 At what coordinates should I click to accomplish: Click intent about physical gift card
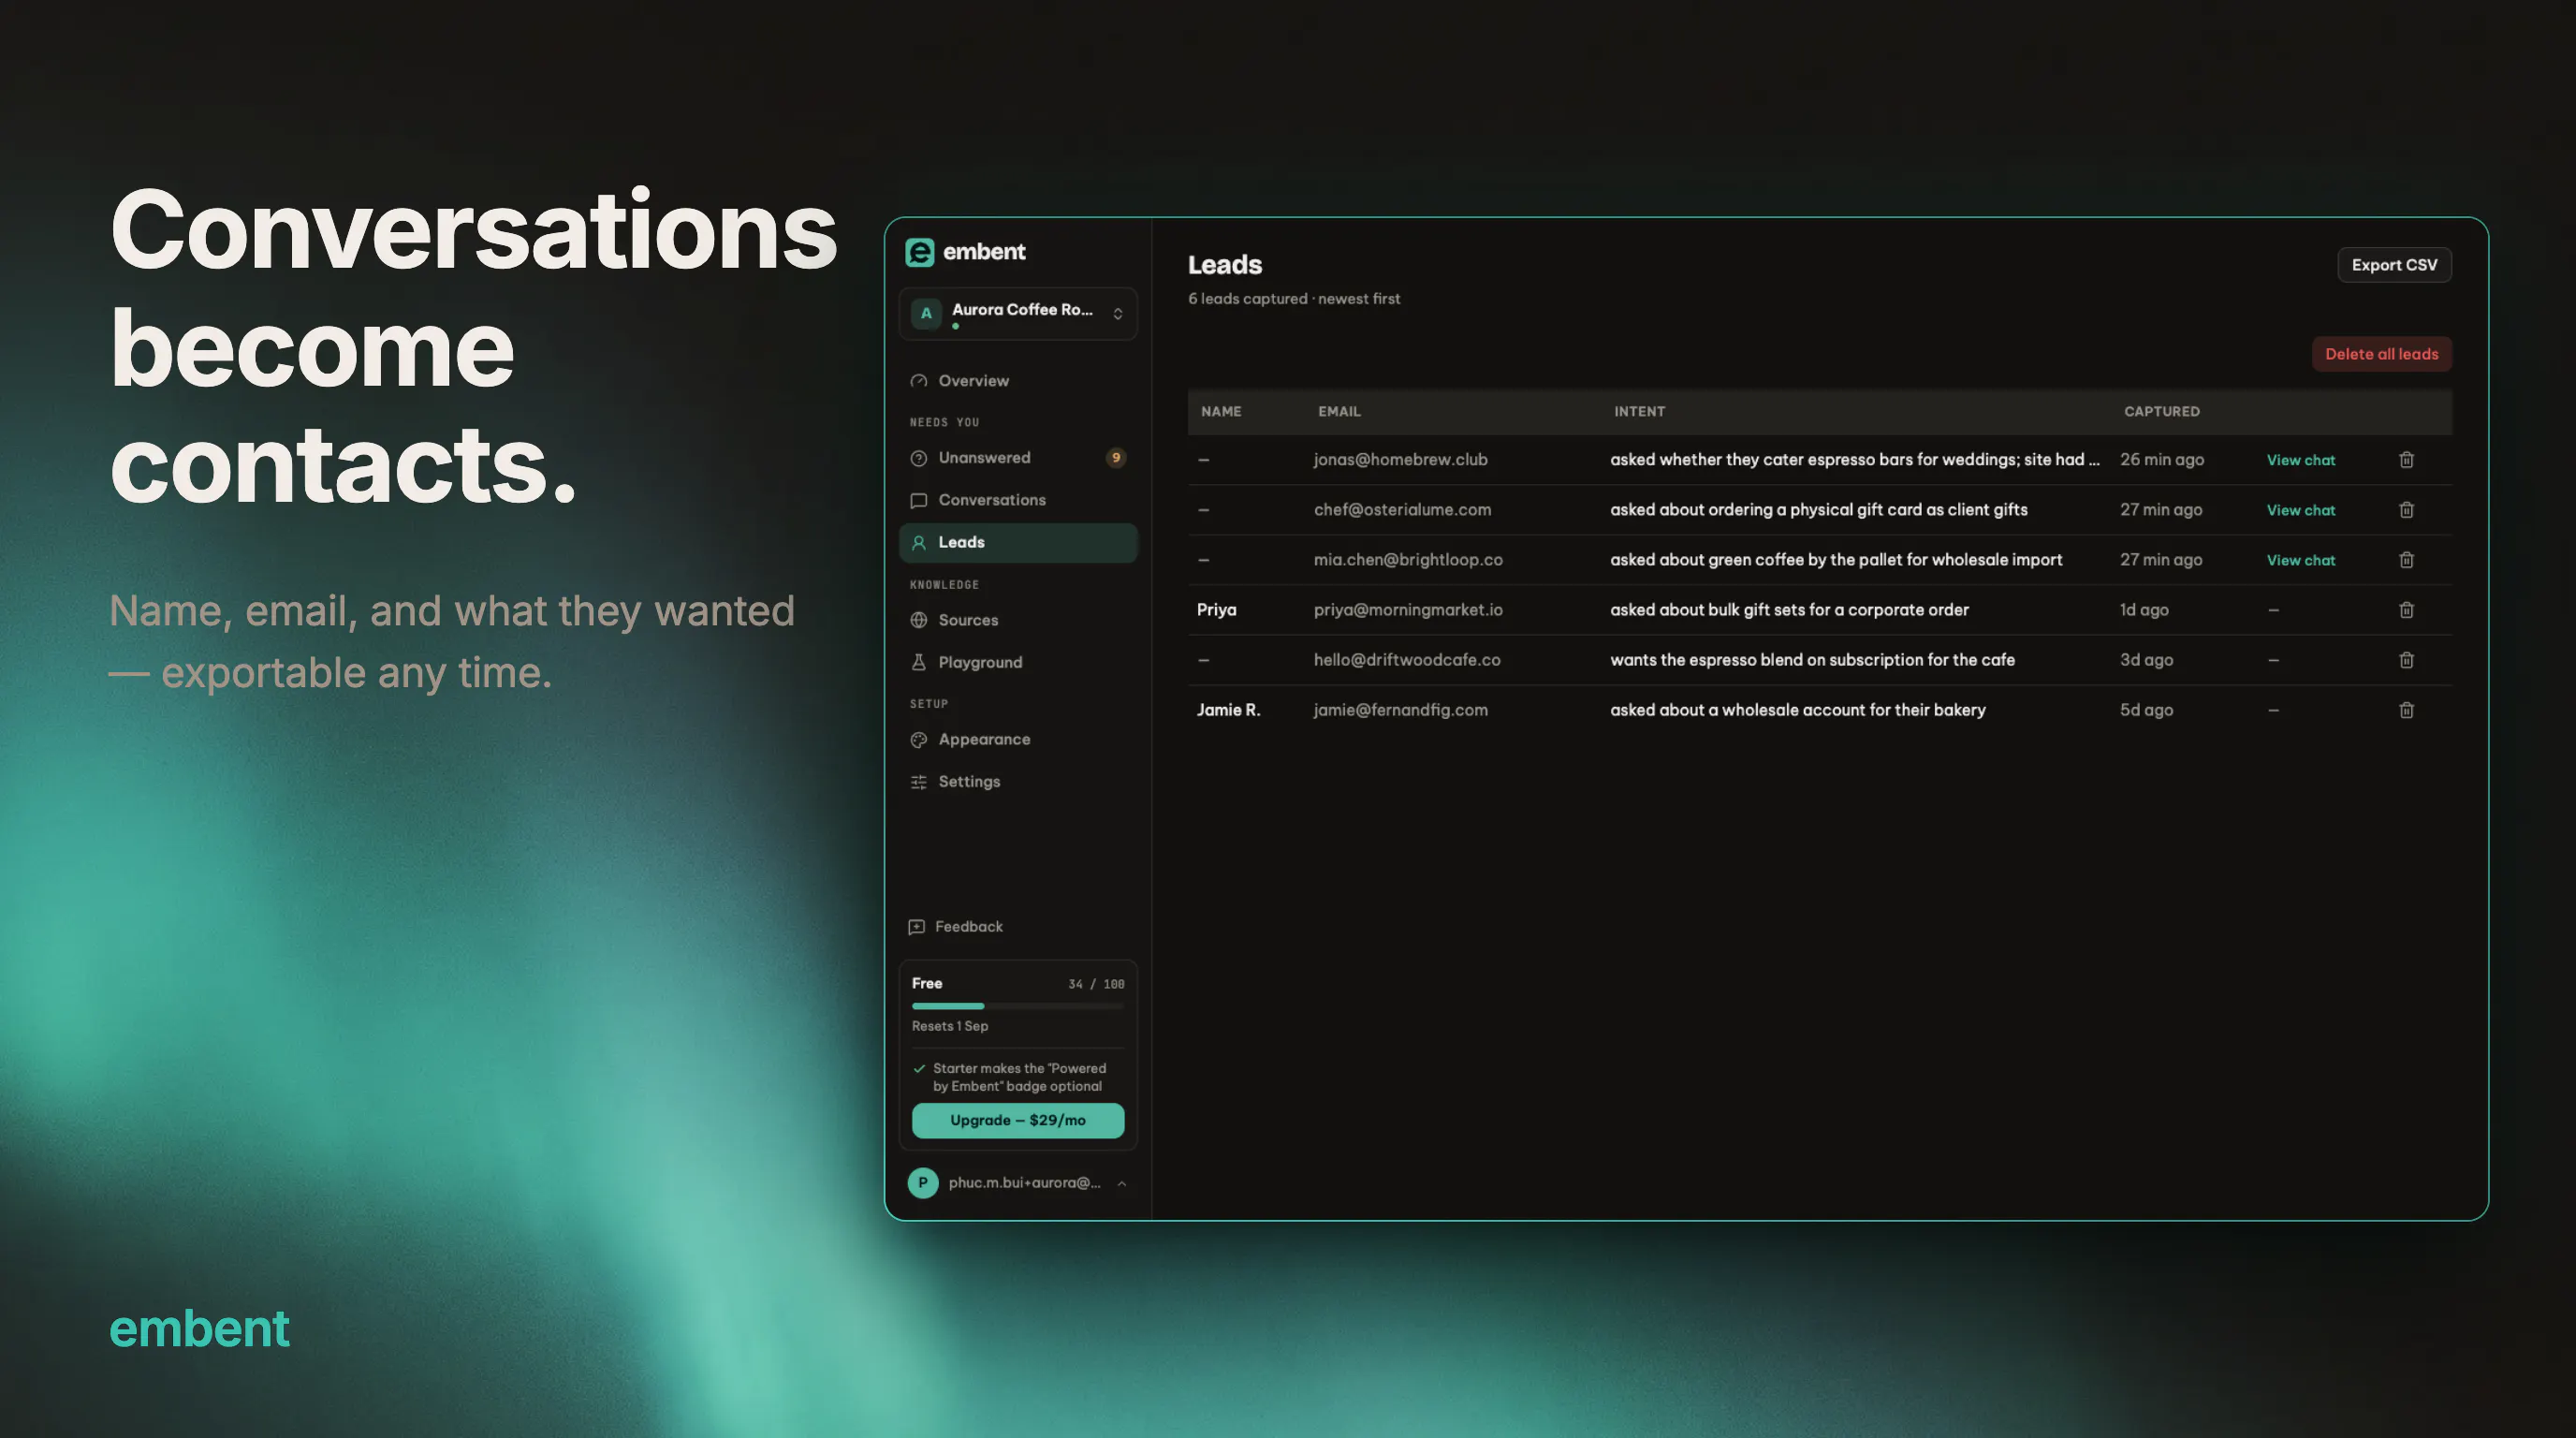pyautogui.click(x=1818, y=510)
